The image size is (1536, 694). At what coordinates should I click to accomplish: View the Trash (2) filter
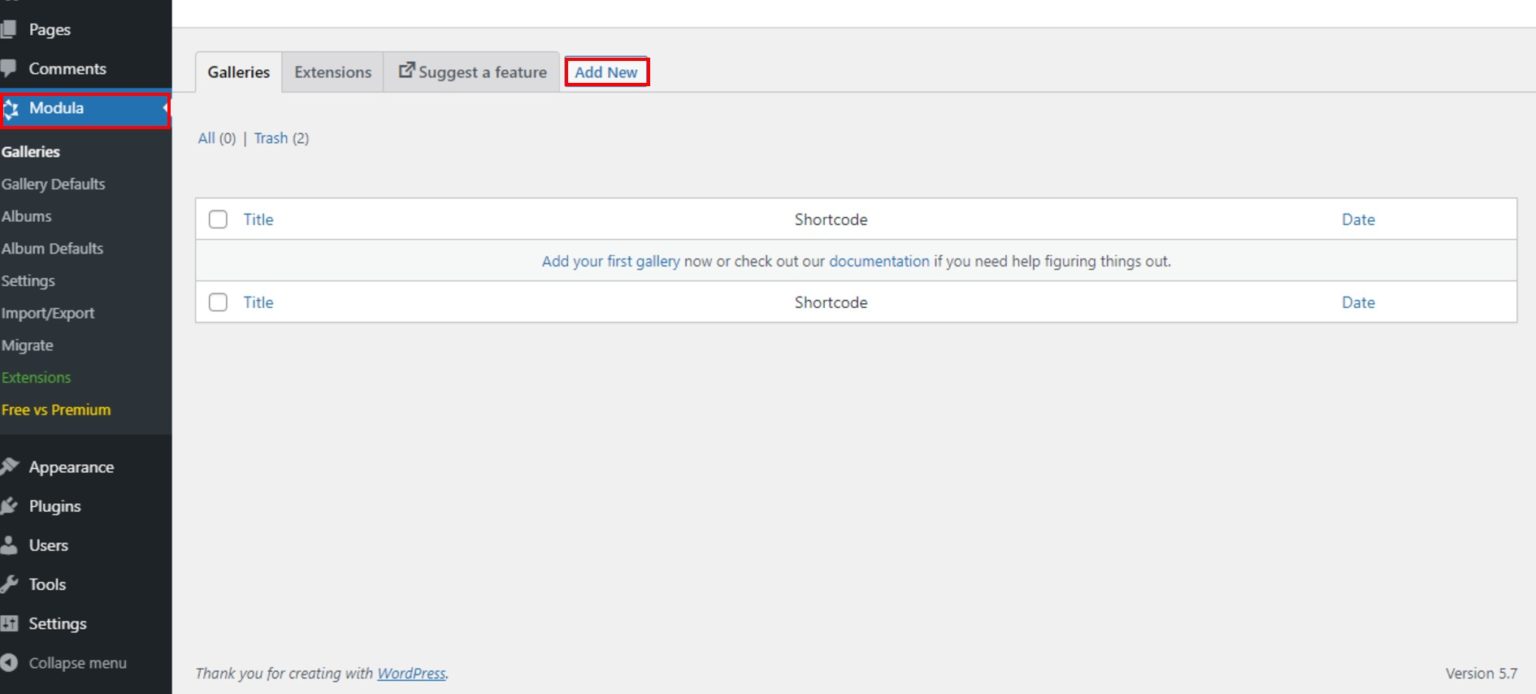(x=271, y=137)
